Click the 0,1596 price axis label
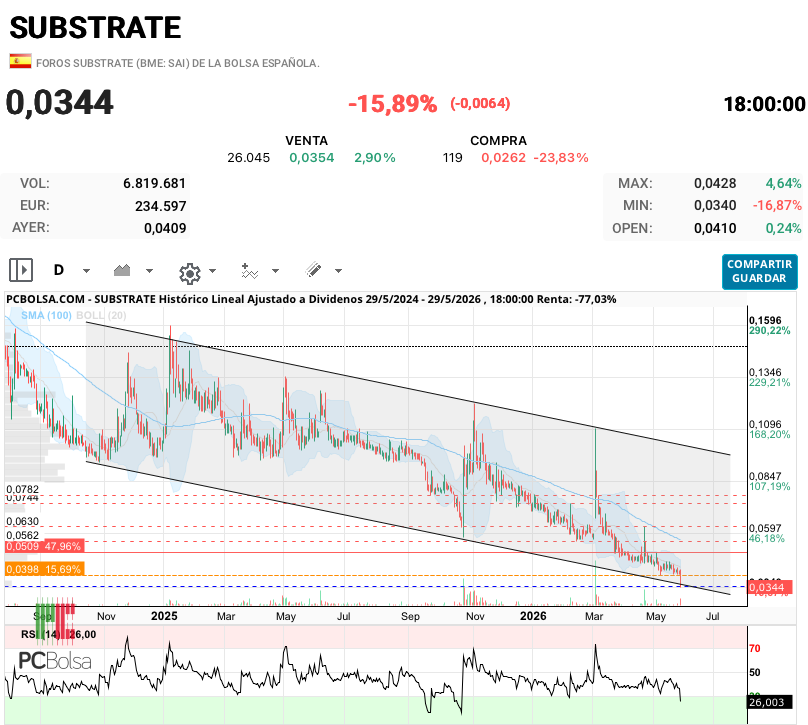Screen dimensions: 808x725 [765, 321]
